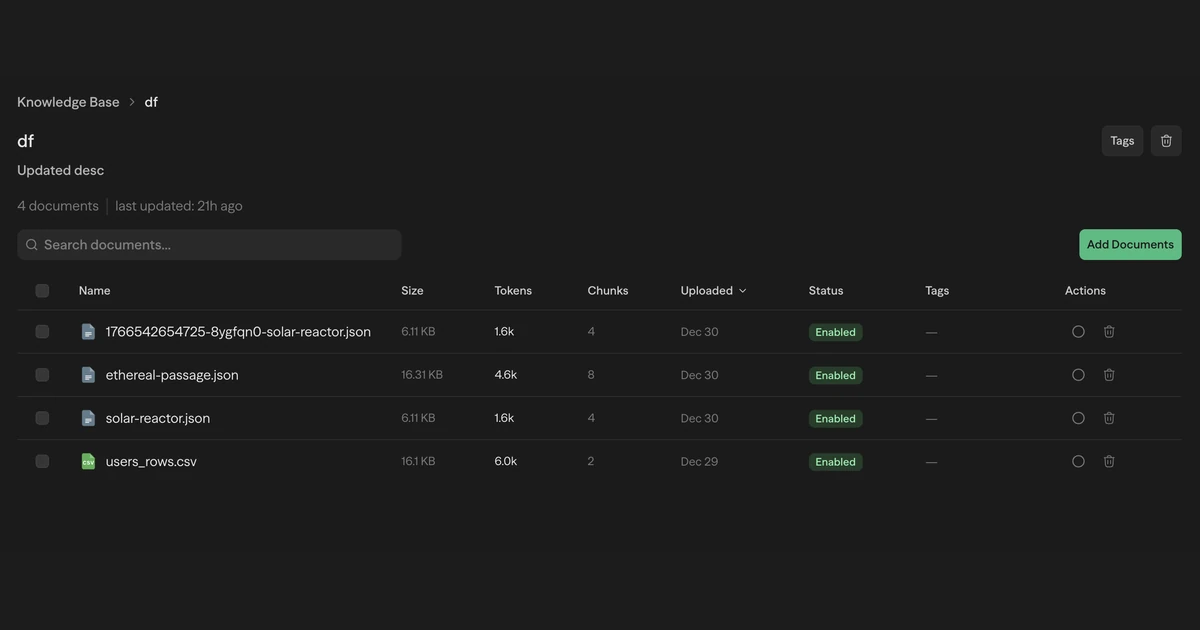
Task: Click the 4 documents count text
Action: (58, 206)
